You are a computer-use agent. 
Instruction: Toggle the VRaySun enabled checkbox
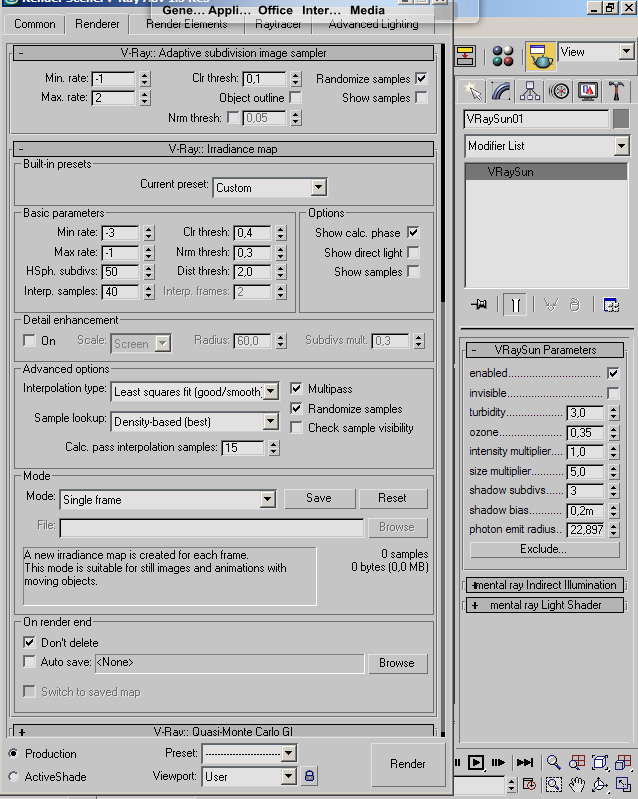point(613,373)
